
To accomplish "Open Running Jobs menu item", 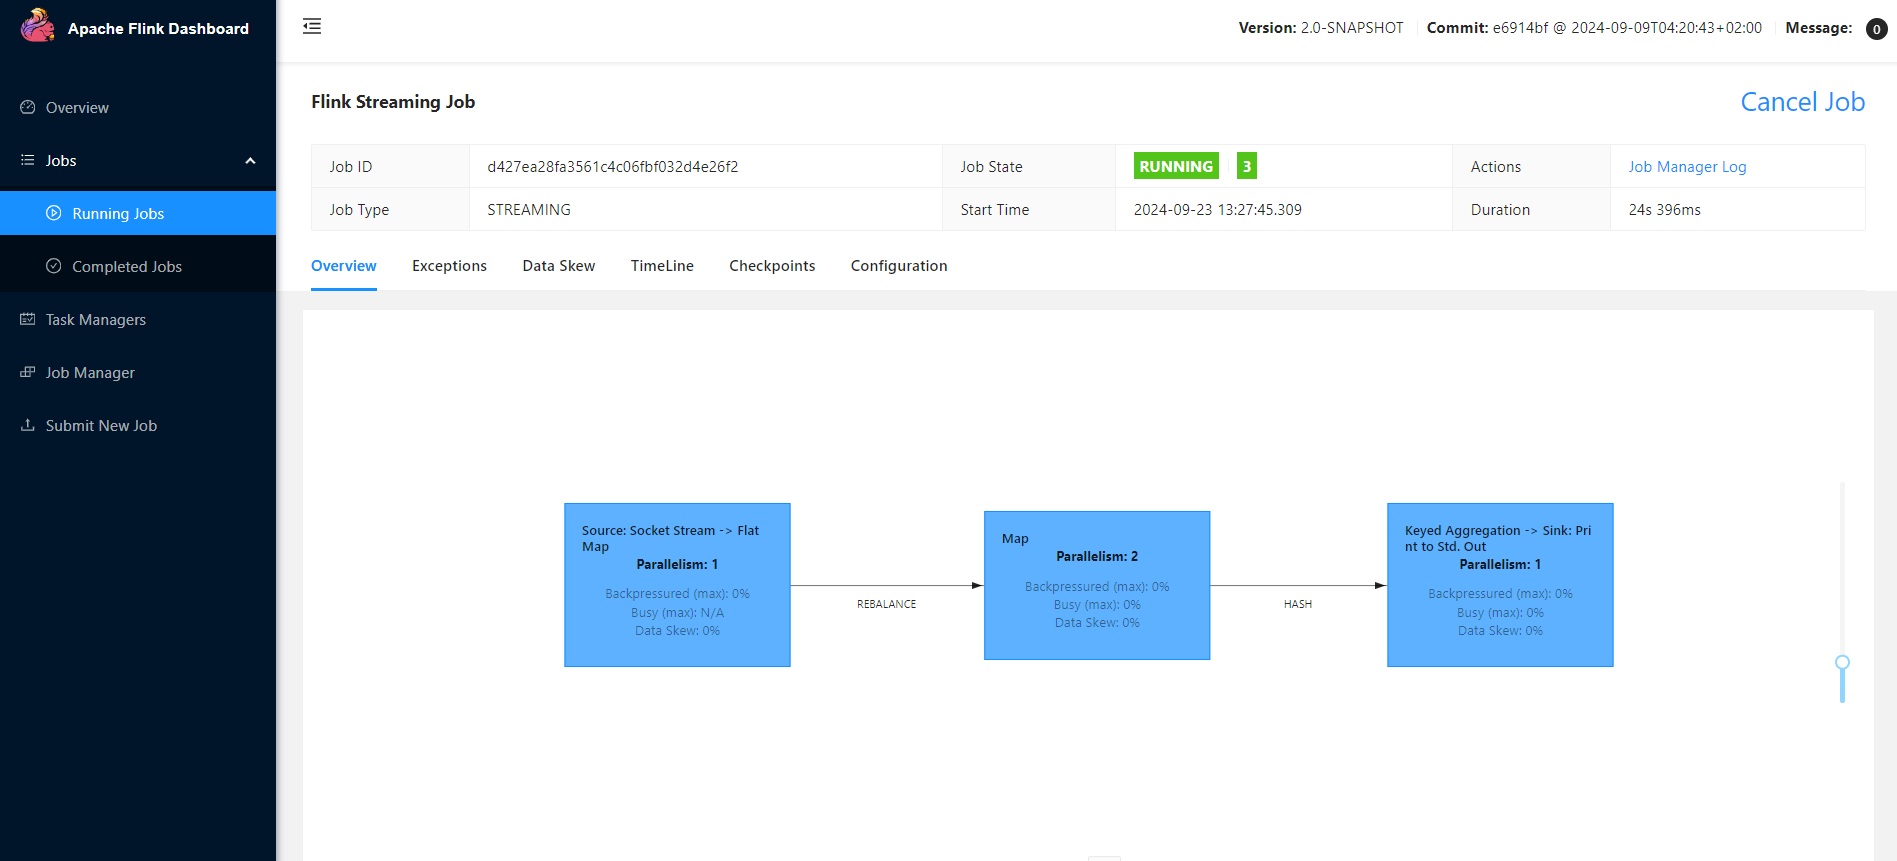I will click(x=138, y=213).
